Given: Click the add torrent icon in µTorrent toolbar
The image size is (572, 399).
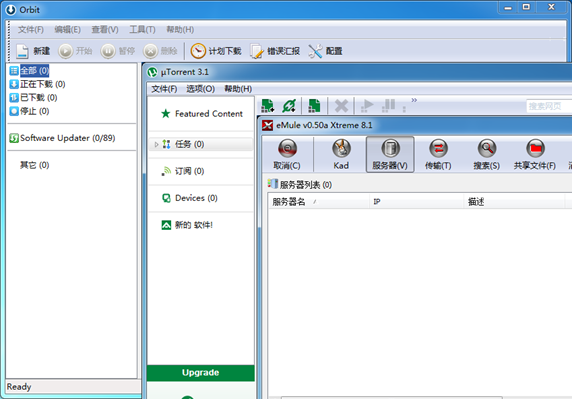Looking at the screenshot, I should click(x=268, y=106).
